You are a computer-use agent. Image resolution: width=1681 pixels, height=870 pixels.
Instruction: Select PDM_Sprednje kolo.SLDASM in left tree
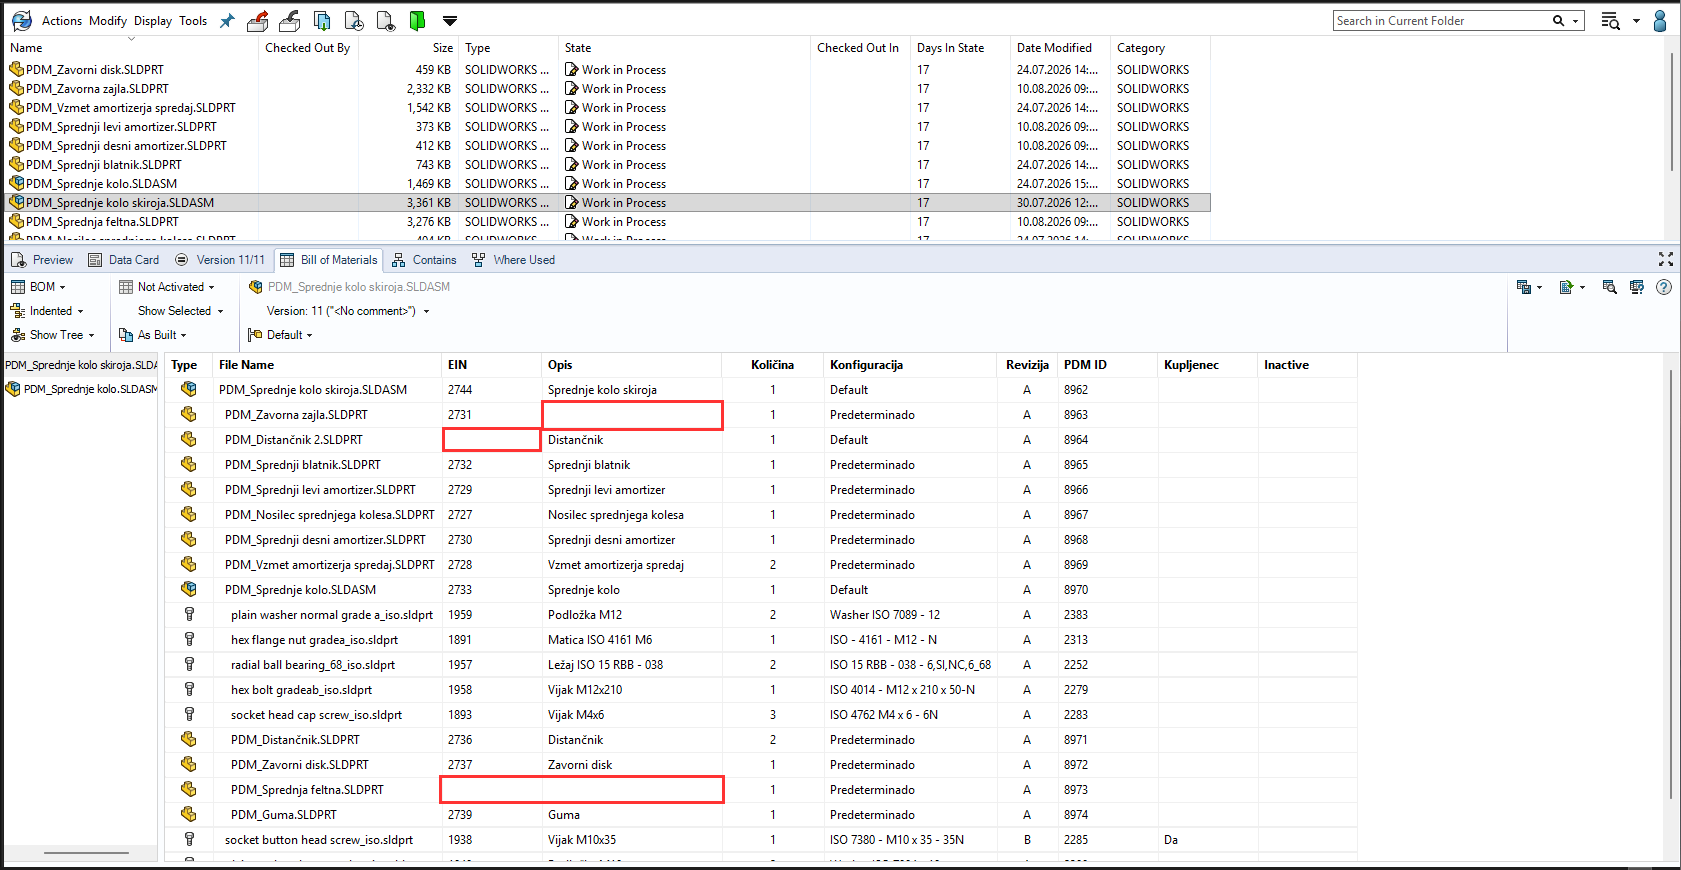[82, 389]
